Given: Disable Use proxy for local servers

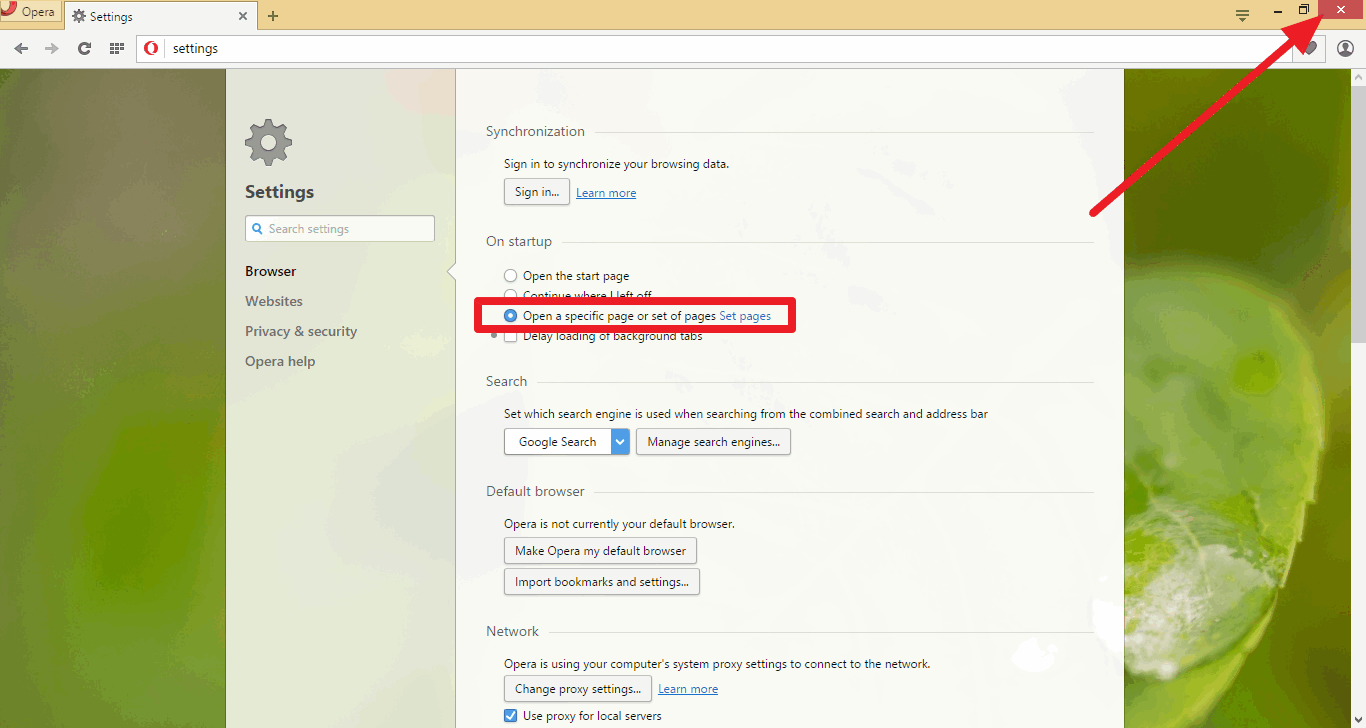Looking at the screenshot, I should (510, 715).
